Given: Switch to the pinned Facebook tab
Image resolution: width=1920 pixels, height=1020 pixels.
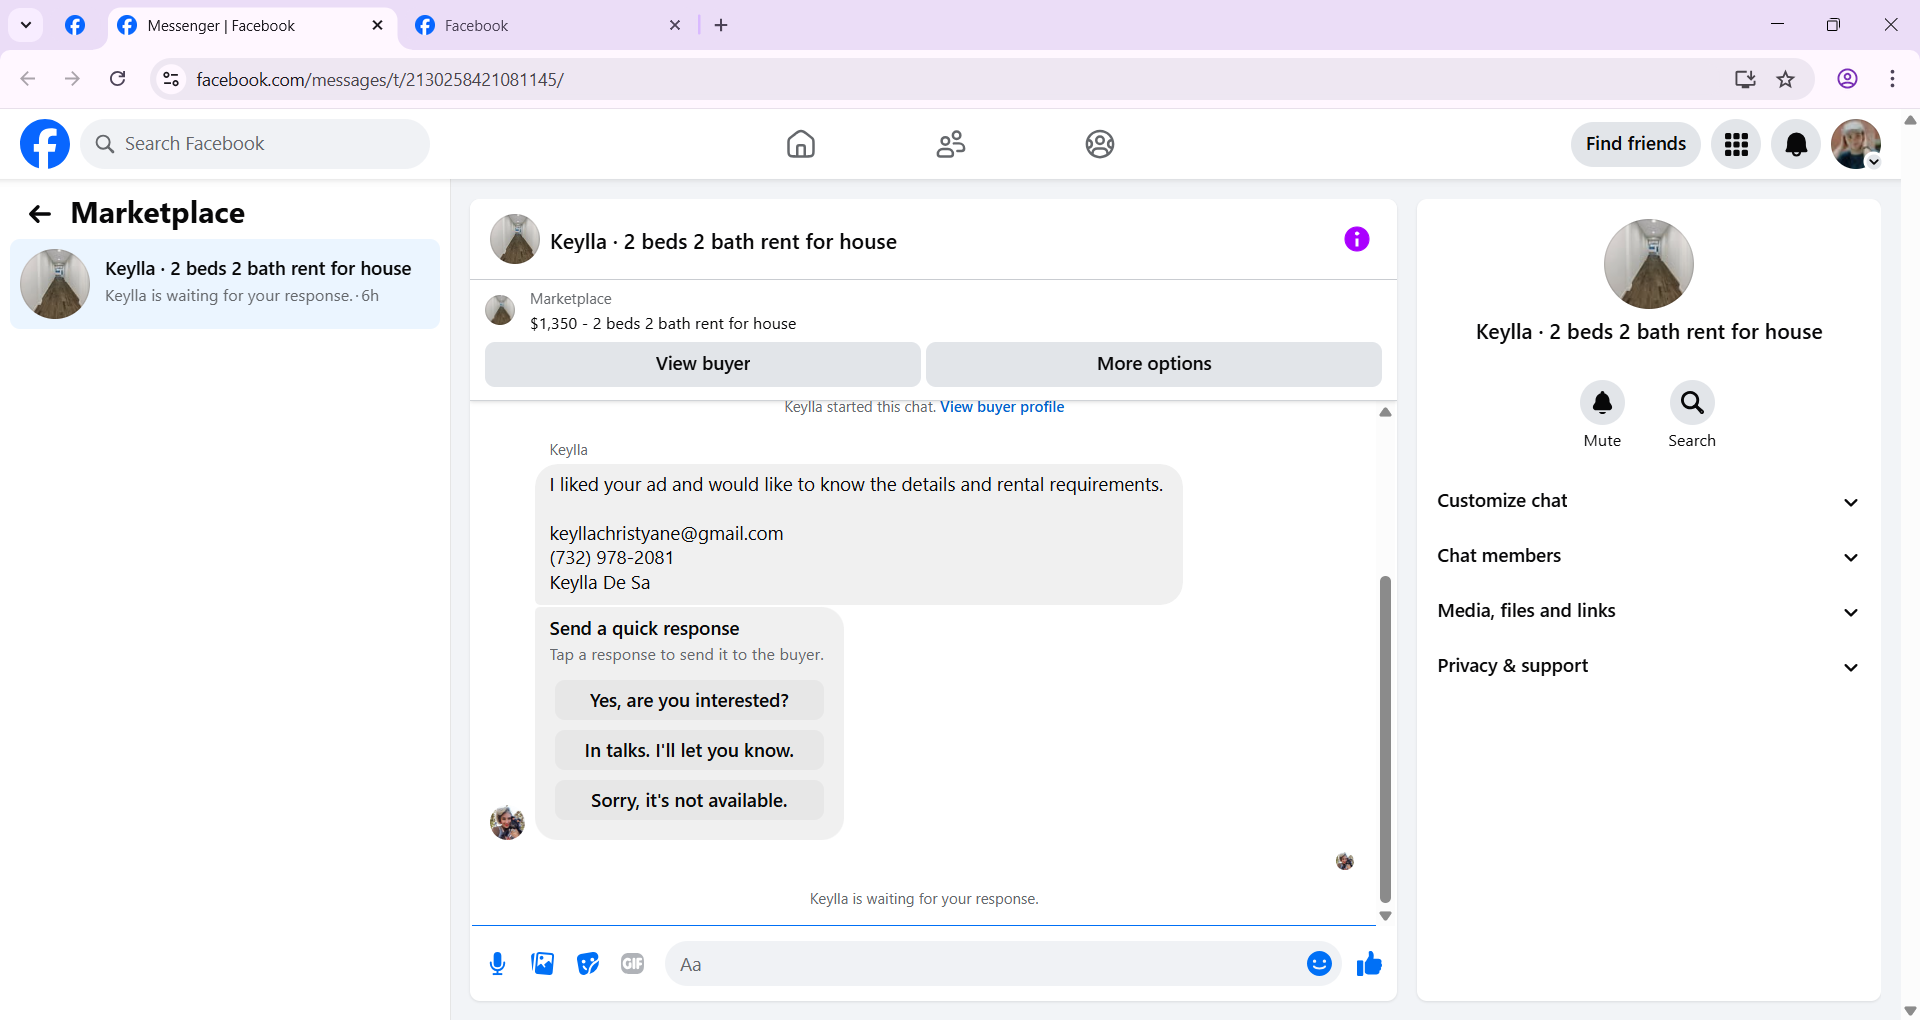Looking at the screenshot, I should [75, 25].
